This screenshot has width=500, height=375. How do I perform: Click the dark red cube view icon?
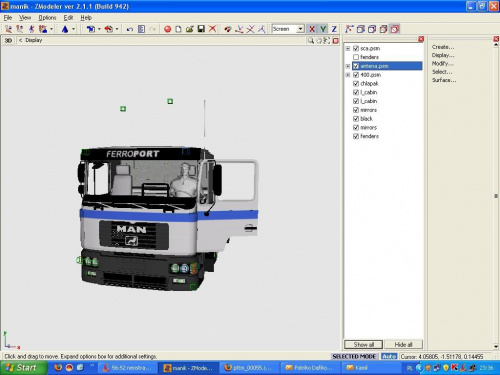coord(383,29)
